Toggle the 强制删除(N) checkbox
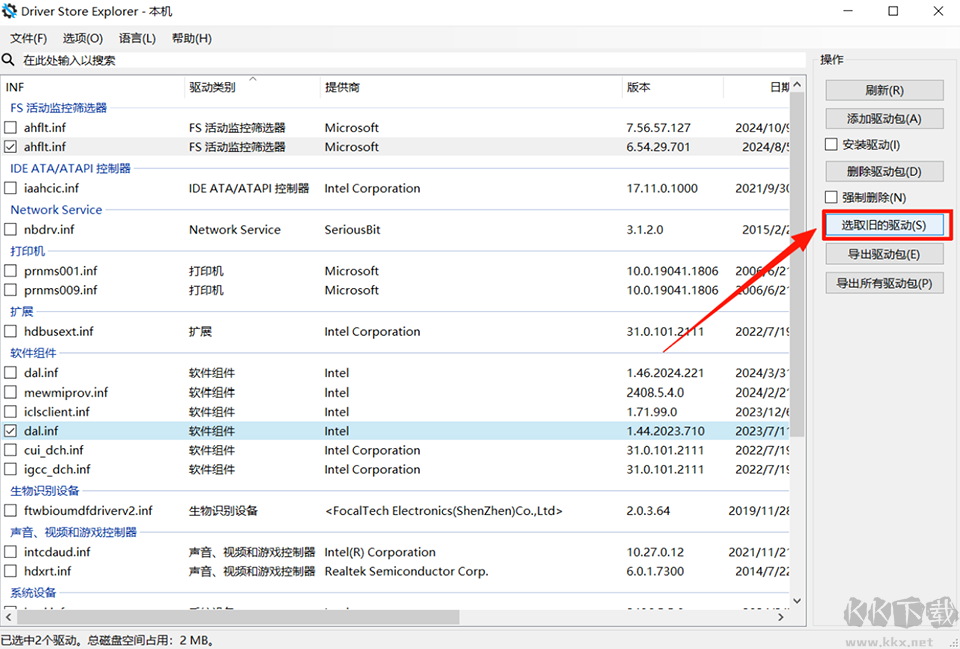This screenshot has width=960, height=649. [x=831, y=197]
